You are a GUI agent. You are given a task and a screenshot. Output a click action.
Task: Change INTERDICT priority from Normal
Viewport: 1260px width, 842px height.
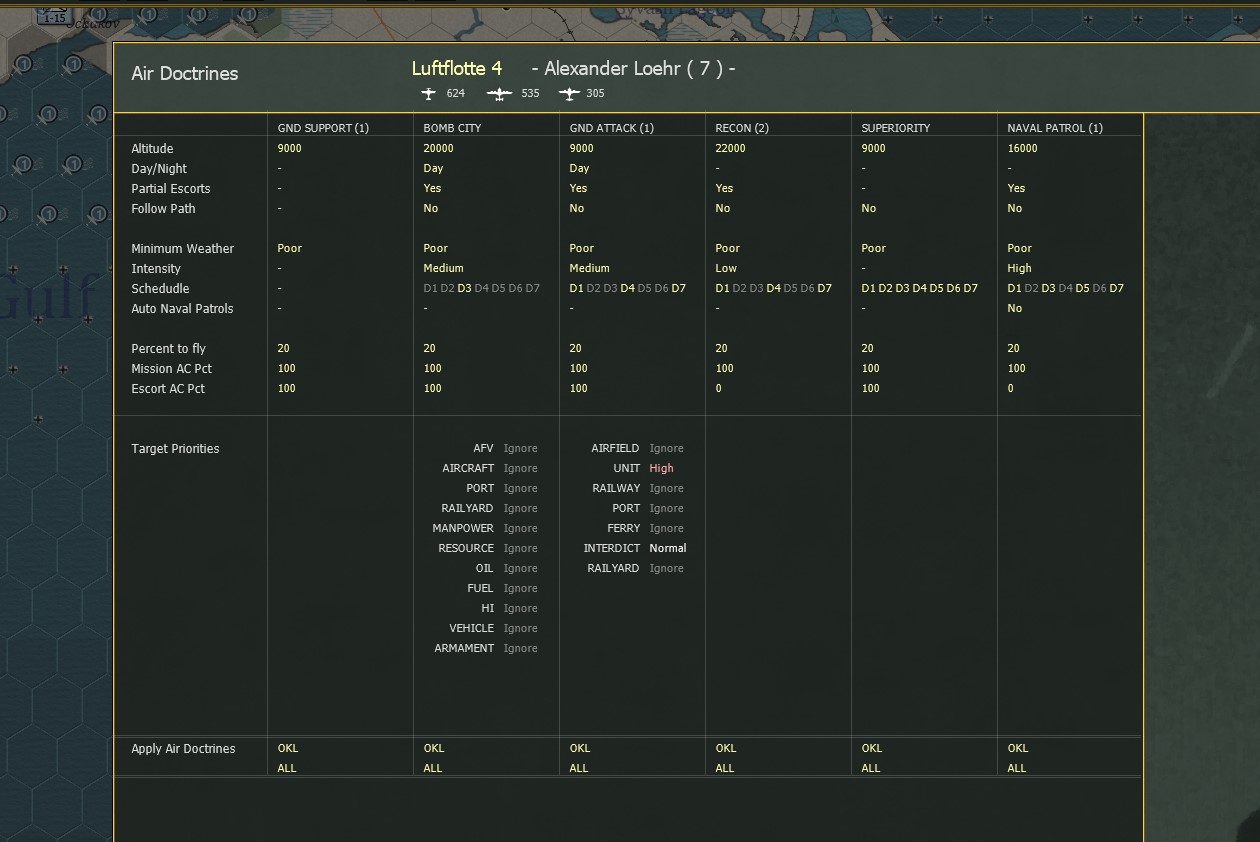pos(668,548)
